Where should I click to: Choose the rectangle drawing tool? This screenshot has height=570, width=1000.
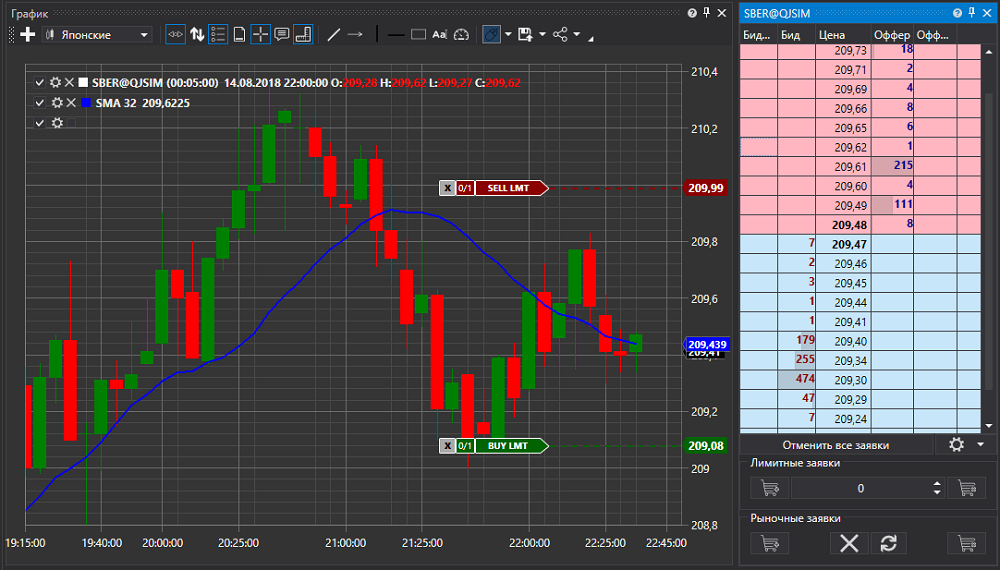pos(418,34)
